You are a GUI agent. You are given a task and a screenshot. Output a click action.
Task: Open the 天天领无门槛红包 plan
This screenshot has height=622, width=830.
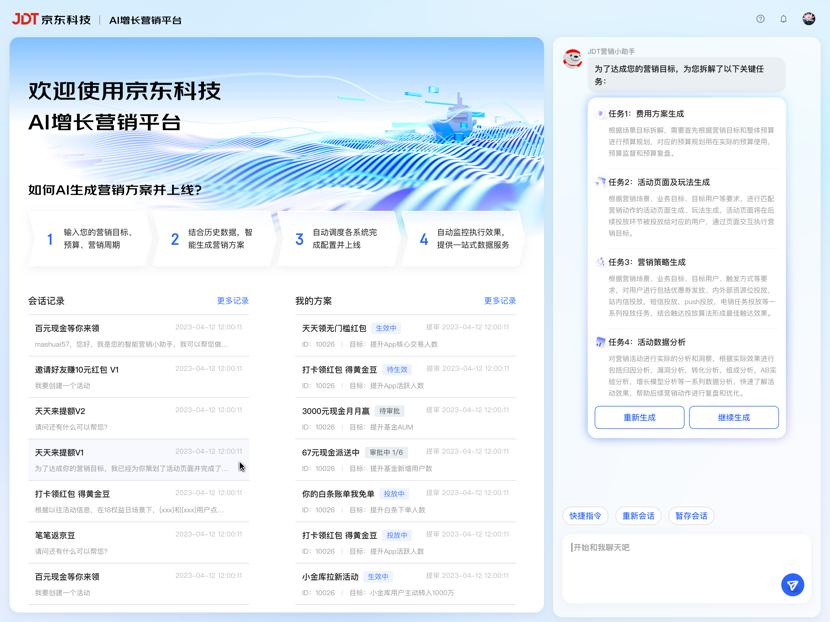coord(405,336)
